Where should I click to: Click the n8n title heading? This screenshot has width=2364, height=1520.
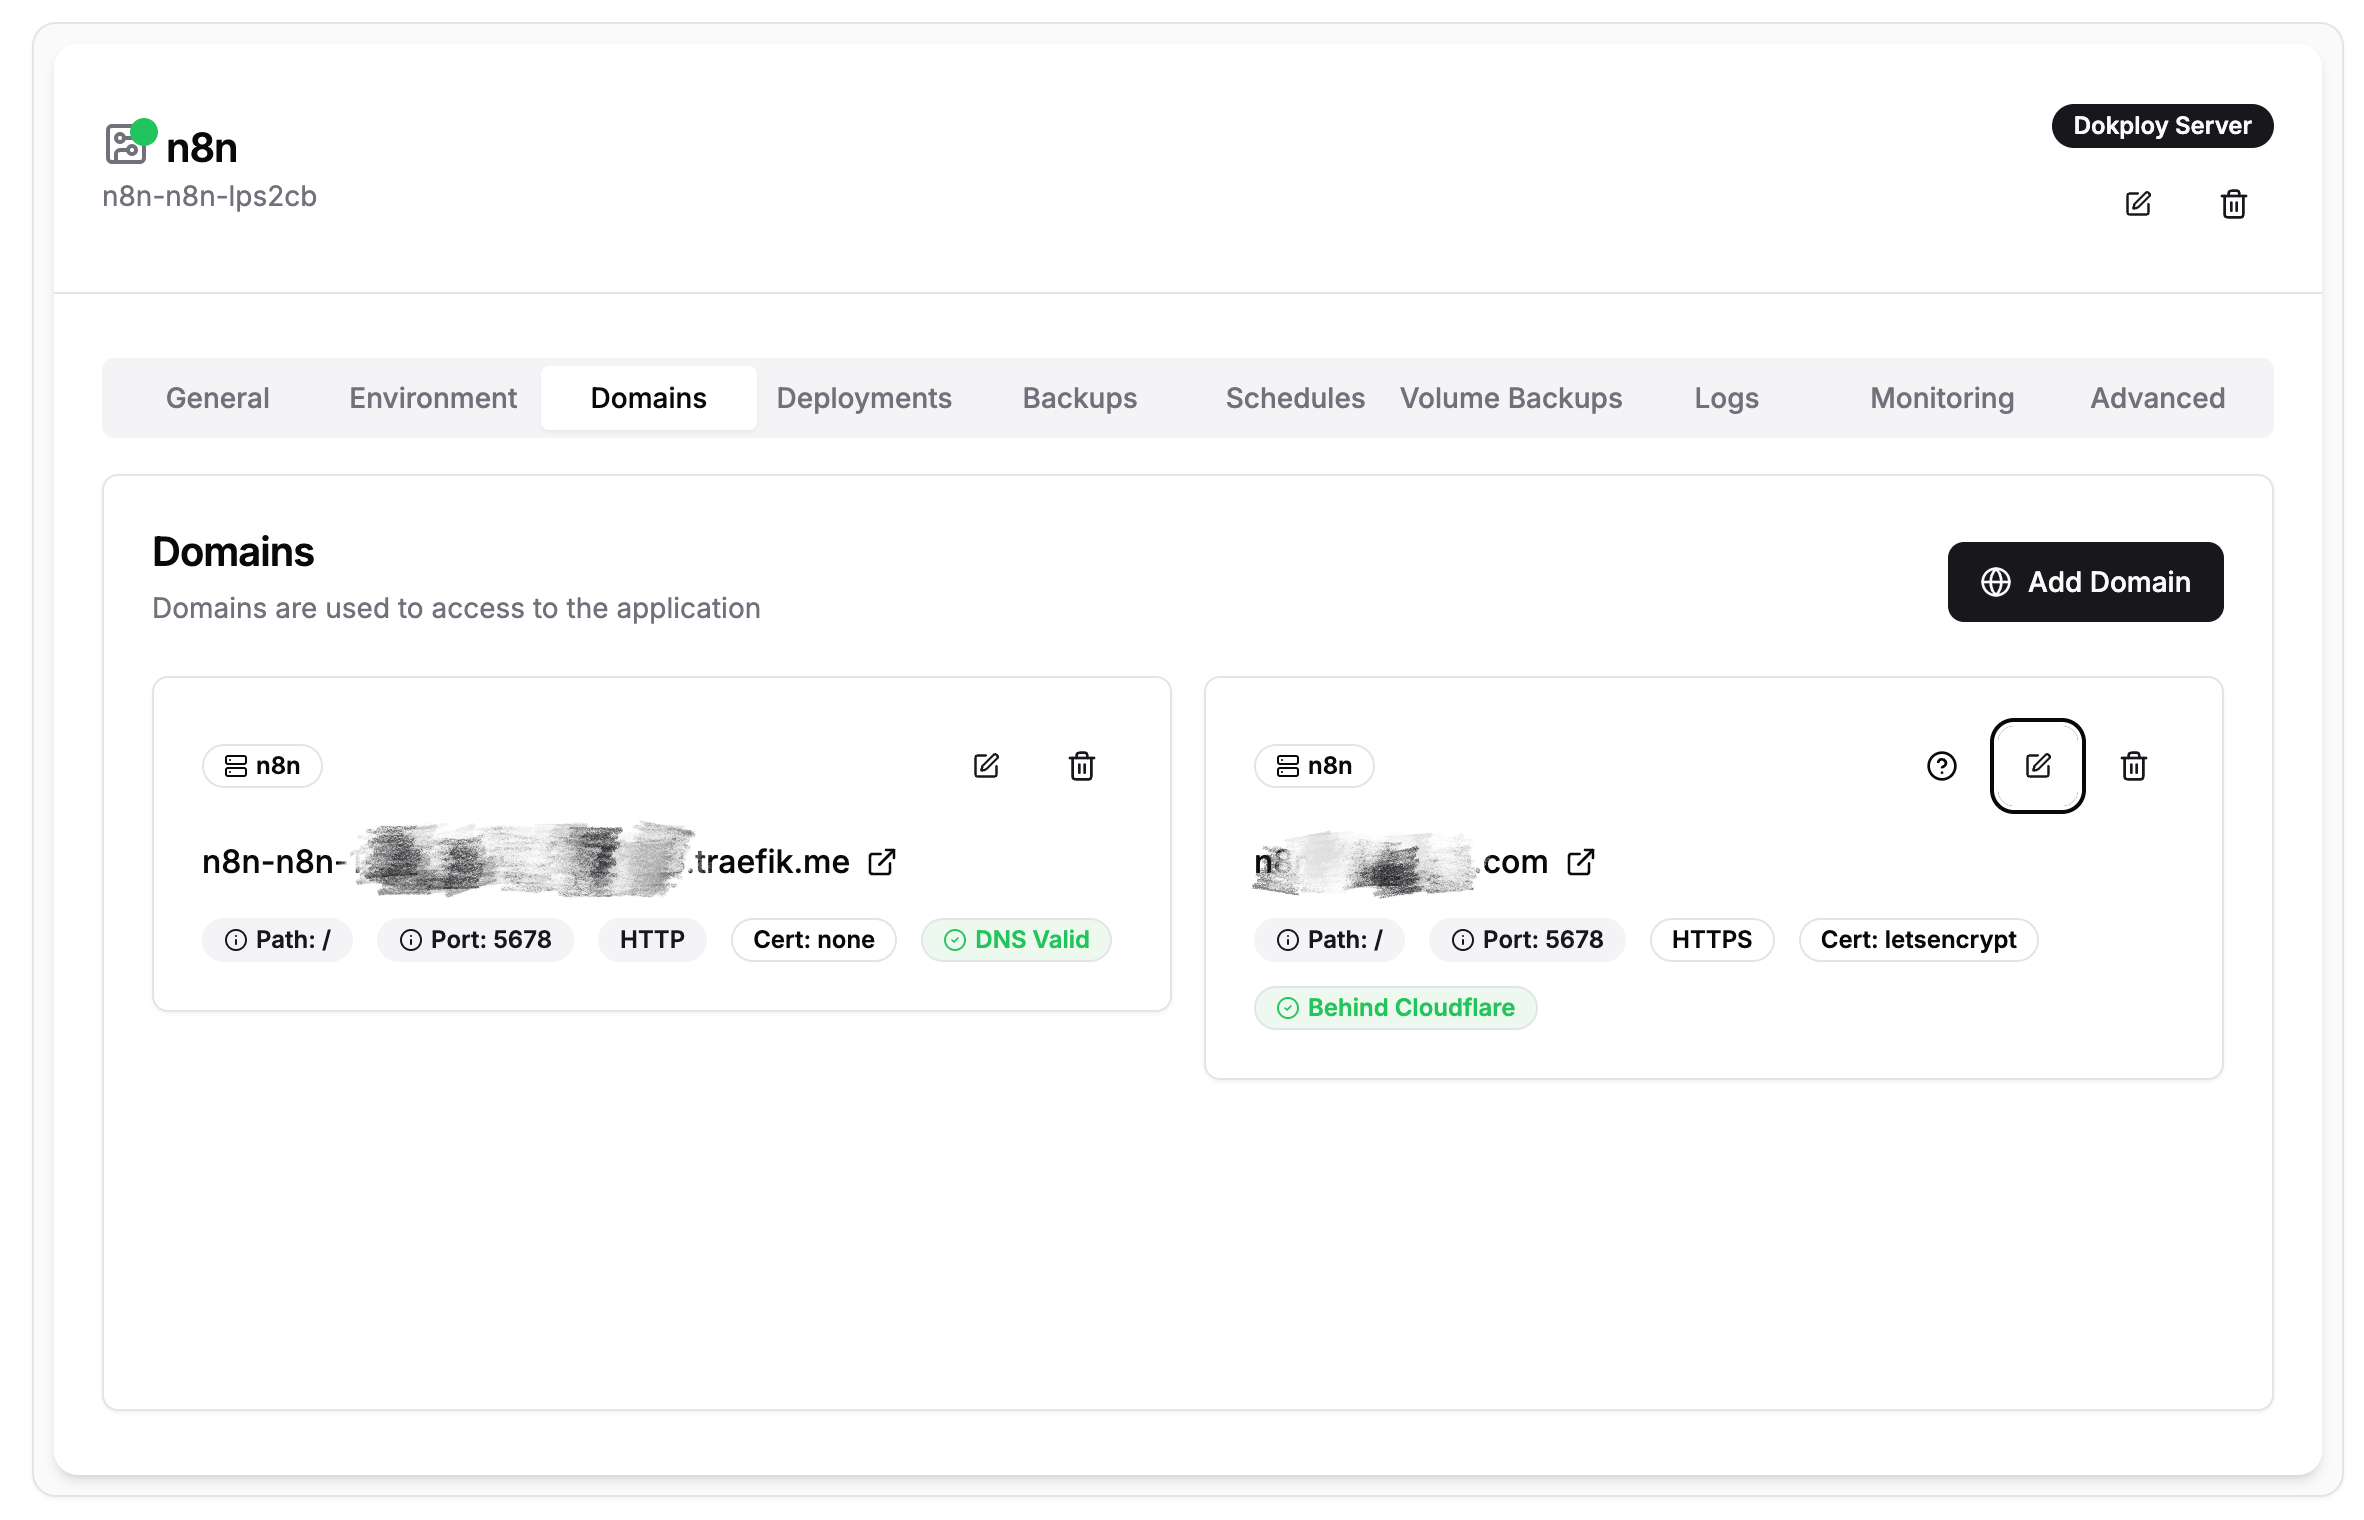202,148
